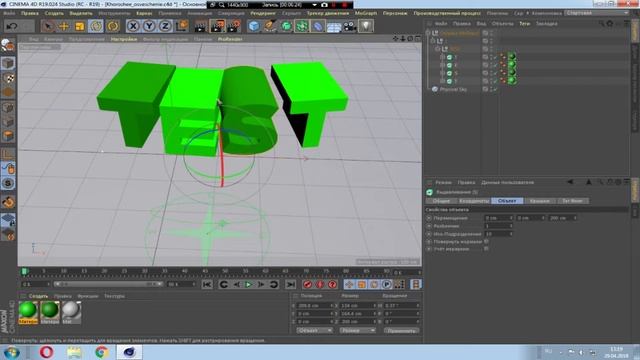Click the 'Применить' button

tap(402, 331)
